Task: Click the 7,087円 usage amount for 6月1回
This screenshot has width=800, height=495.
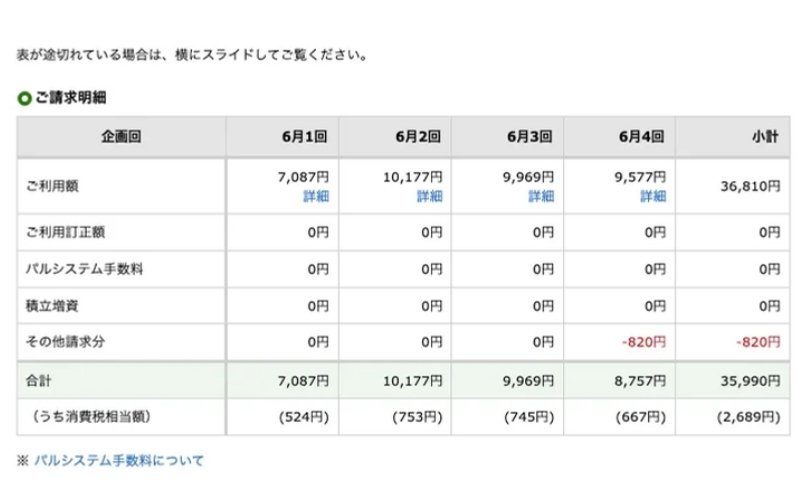Action: click(x=303, y=178)
